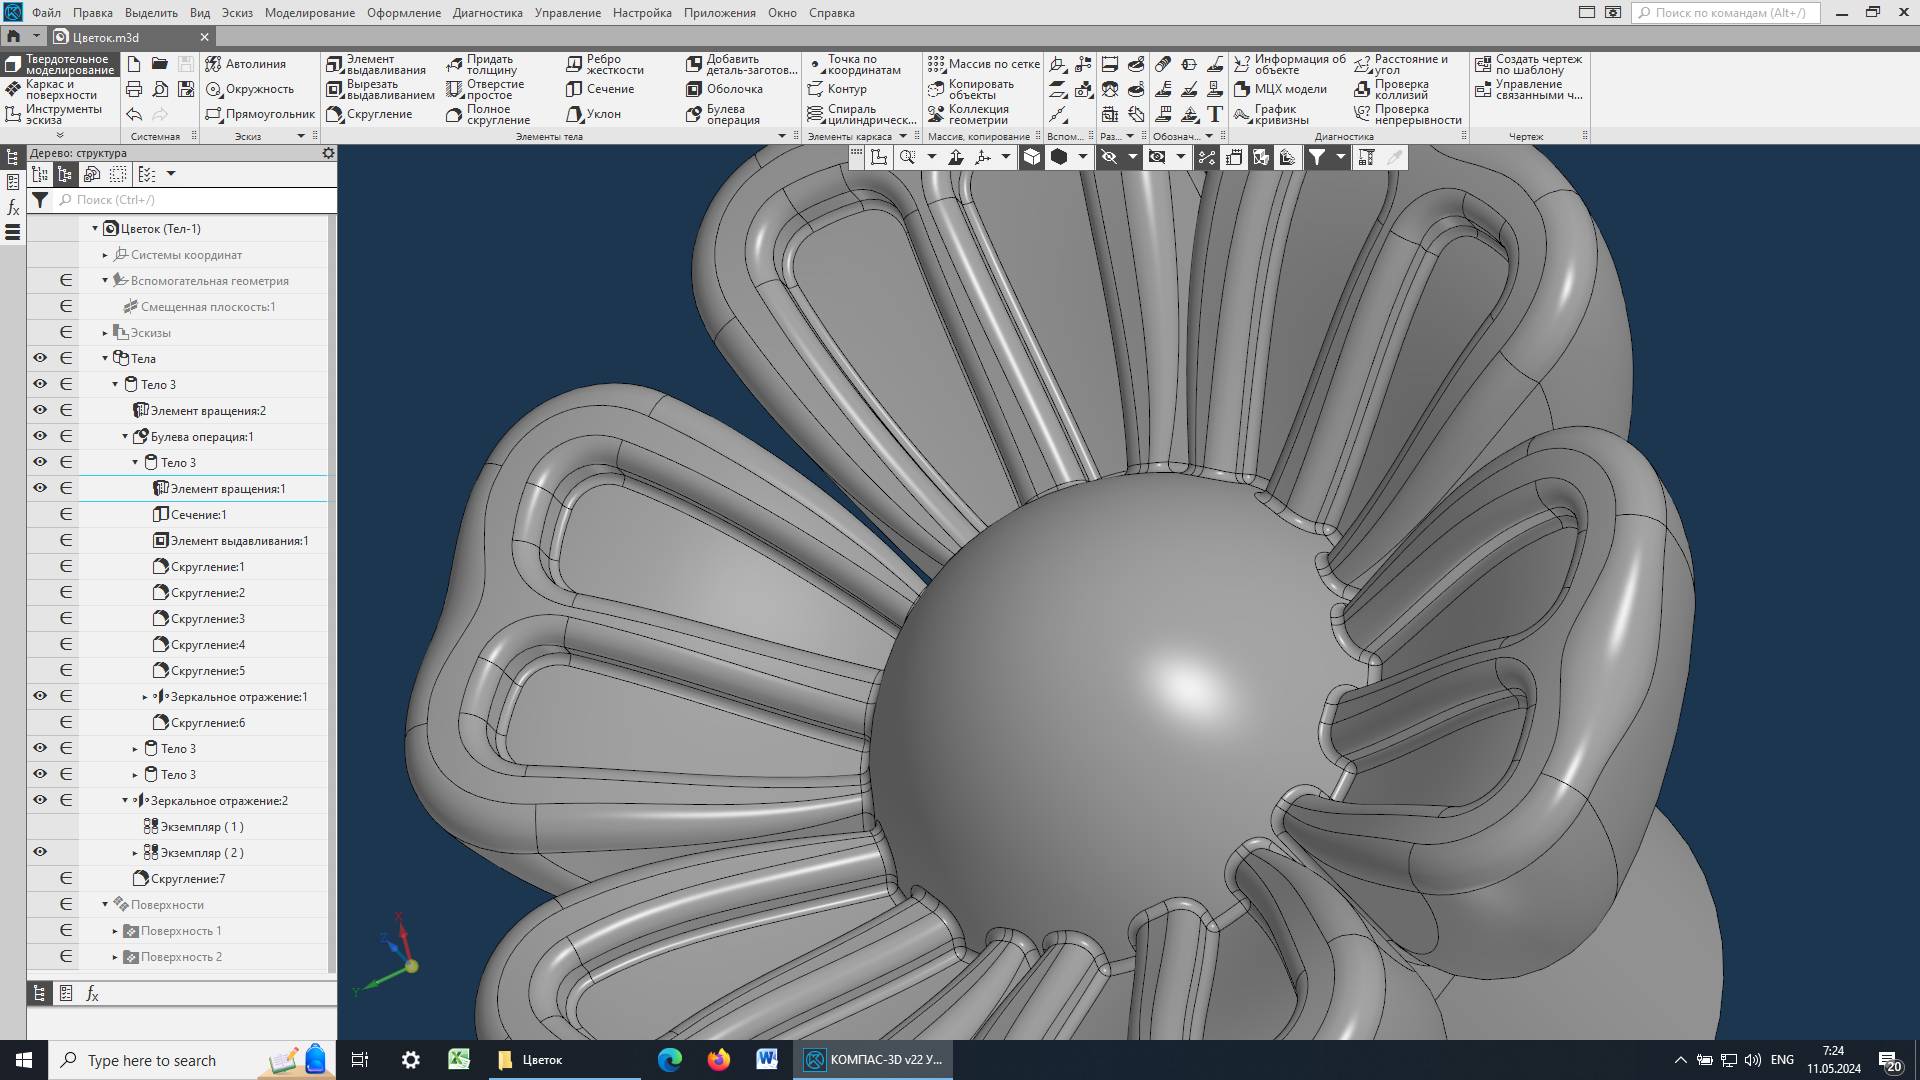Hide Элемент вращения:2 with eye icon

coord(40,410)
